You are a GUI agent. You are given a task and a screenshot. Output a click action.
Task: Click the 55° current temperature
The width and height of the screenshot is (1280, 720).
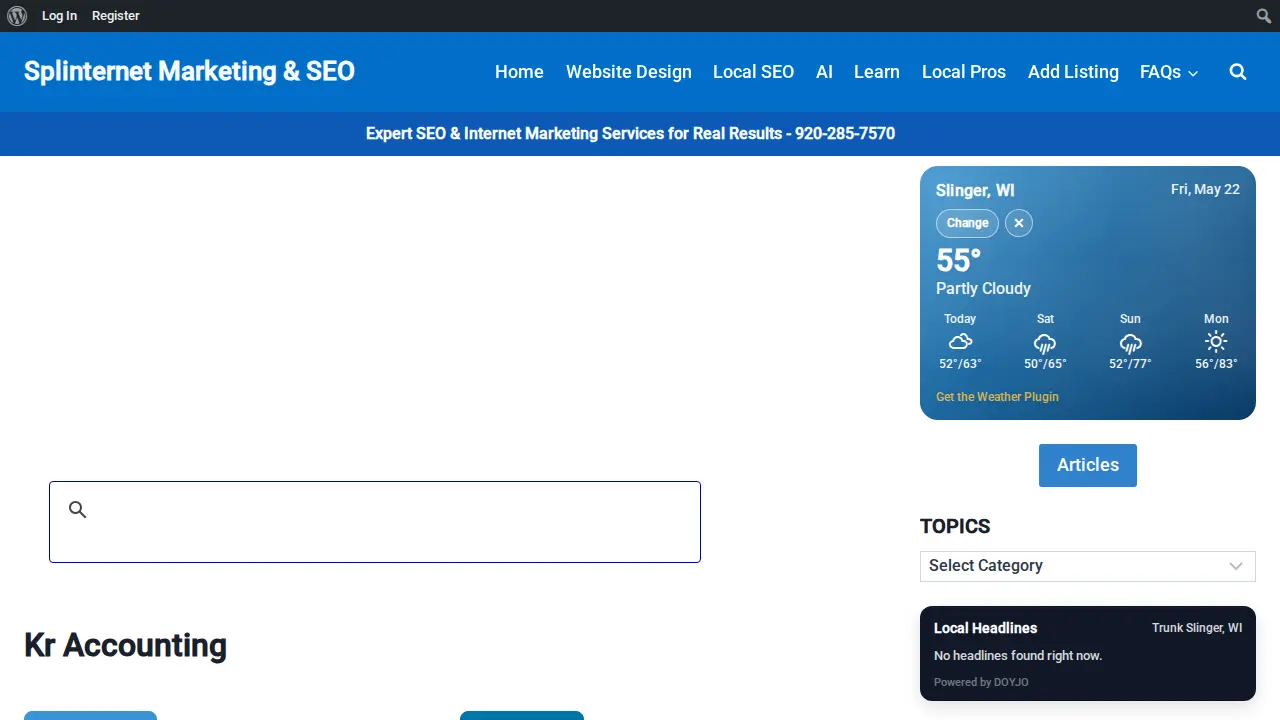point(958,260)
